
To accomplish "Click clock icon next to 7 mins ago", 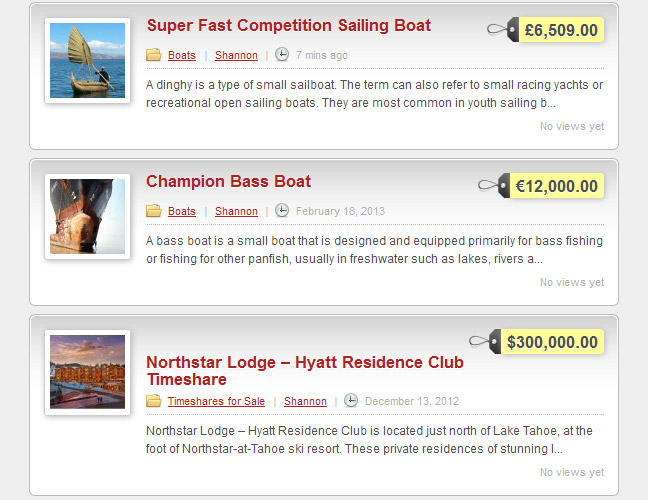I will pyautogui.click(x=282, y=54).
